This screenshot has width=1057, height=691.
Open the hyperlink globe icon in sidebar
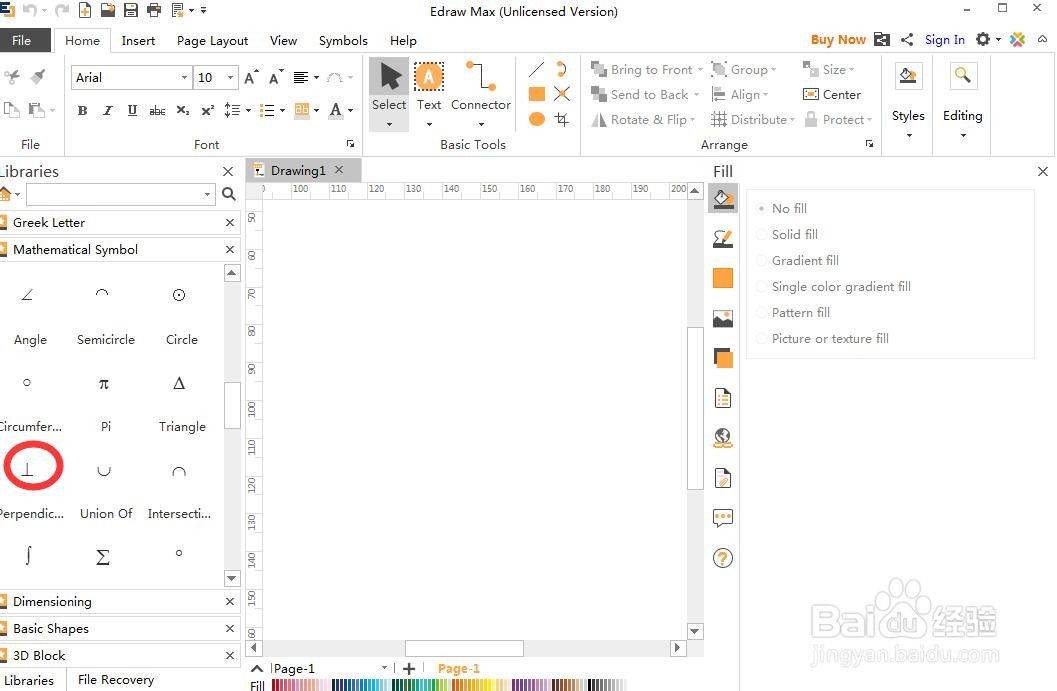point(723,438)
